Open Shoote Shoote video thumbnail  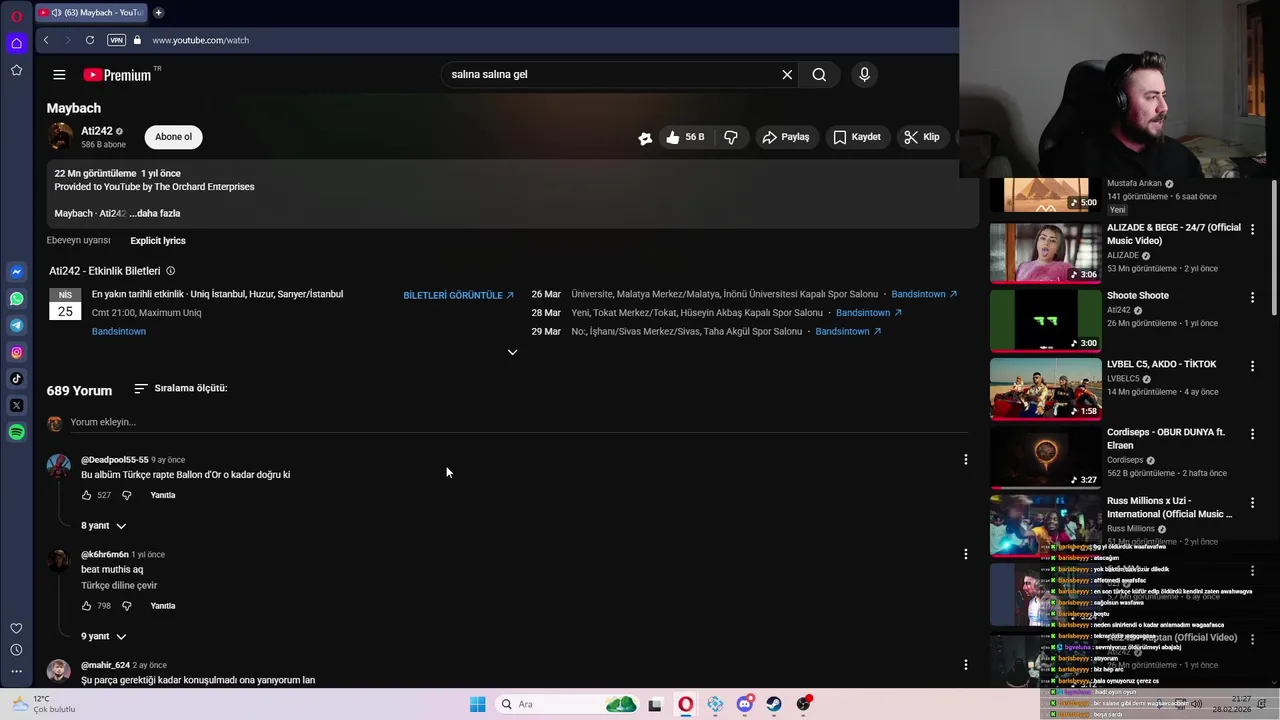(1045, 321)
